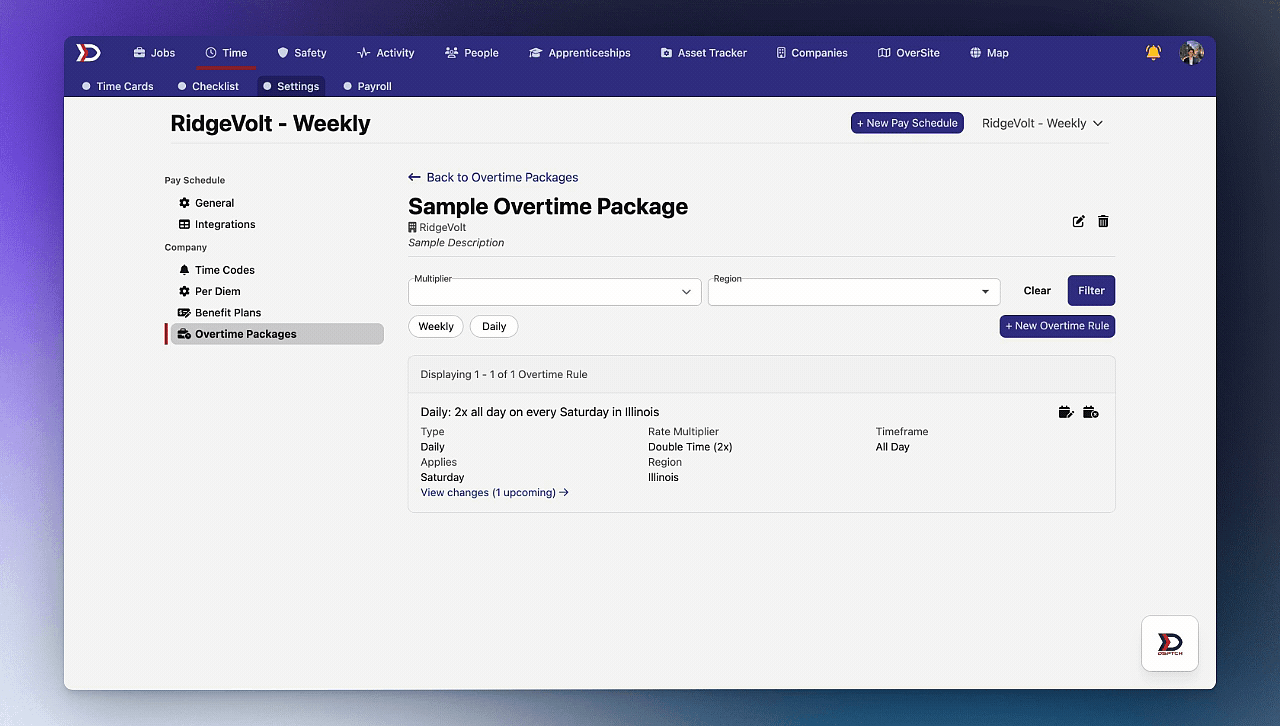
Task: Select Overtime Packages in the sidebar
Action: coord(277,334)
